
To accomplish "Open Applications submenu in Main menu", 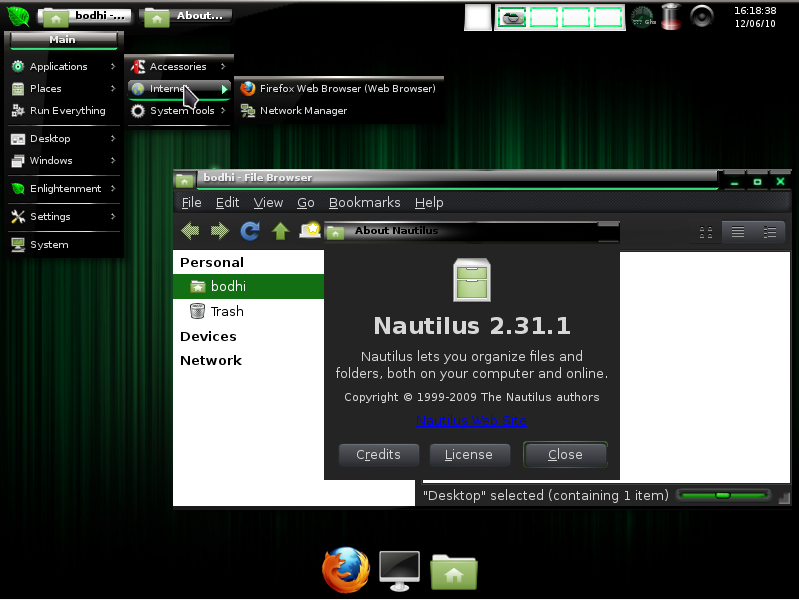I will pos(64,66).
